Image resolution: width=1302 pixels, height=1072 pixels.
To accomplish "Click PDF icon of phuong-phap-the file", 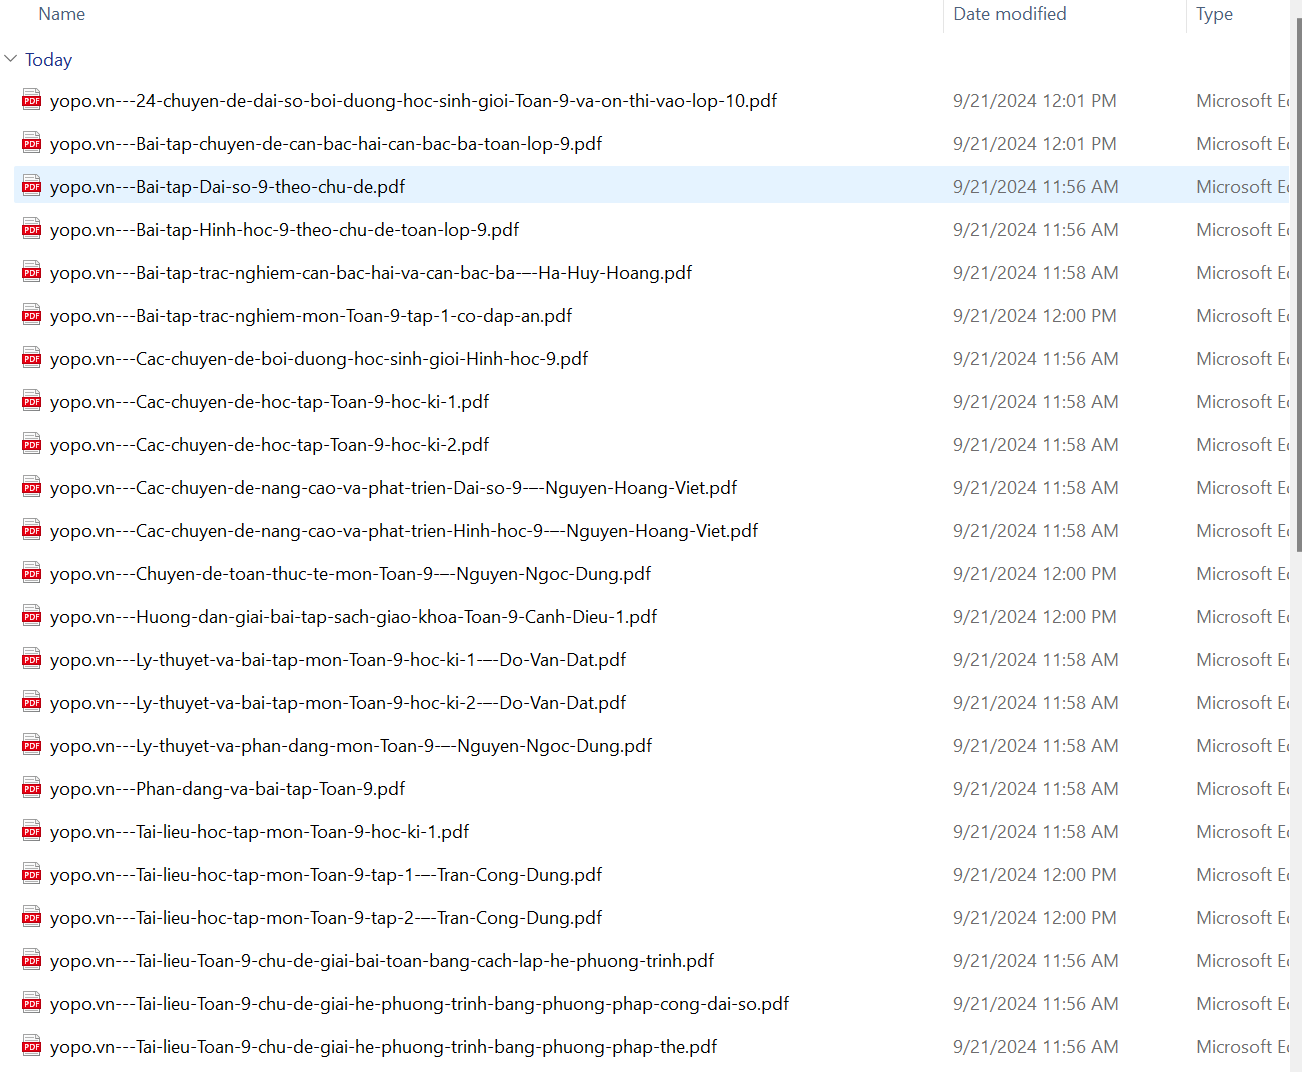I will point(32,1046).
